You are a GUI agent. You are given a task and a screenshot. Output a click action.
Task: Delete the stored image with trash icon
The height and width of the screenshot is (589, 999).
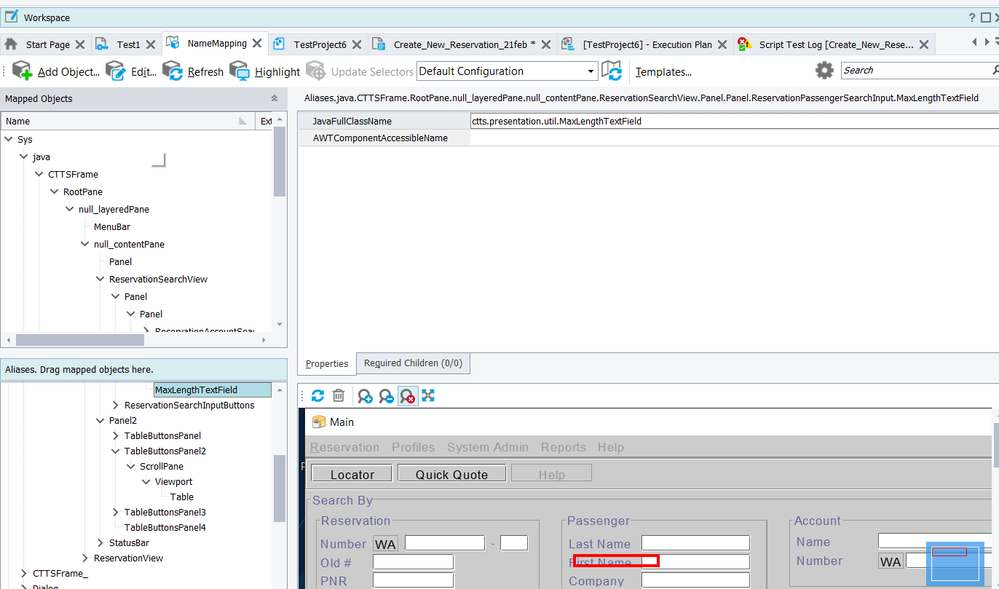click(339, 396)
